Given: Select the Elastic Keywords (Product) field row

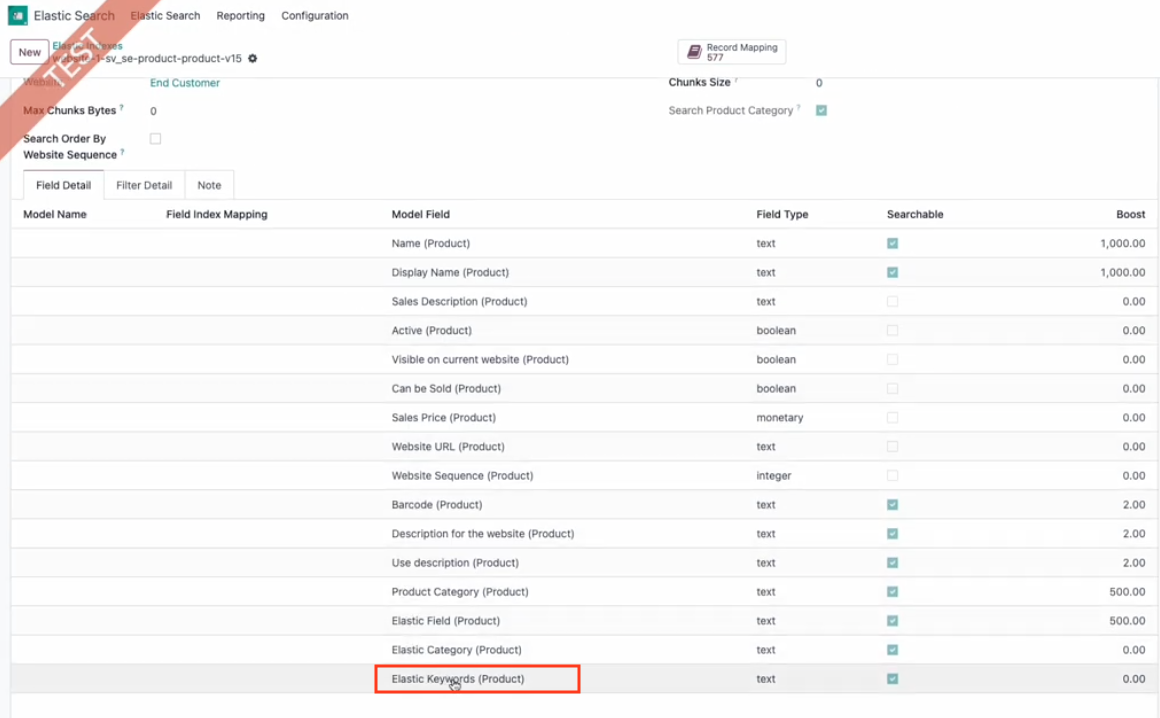Looking at the screenshot, I should (x=458, y=679).
